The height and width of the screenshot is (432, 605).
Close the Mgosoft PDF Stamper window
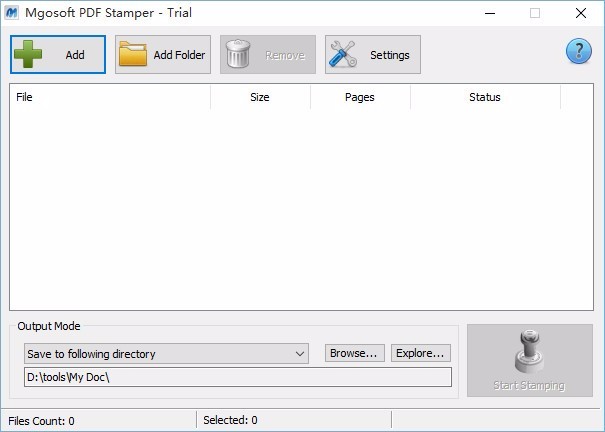[x=581, y=13]
